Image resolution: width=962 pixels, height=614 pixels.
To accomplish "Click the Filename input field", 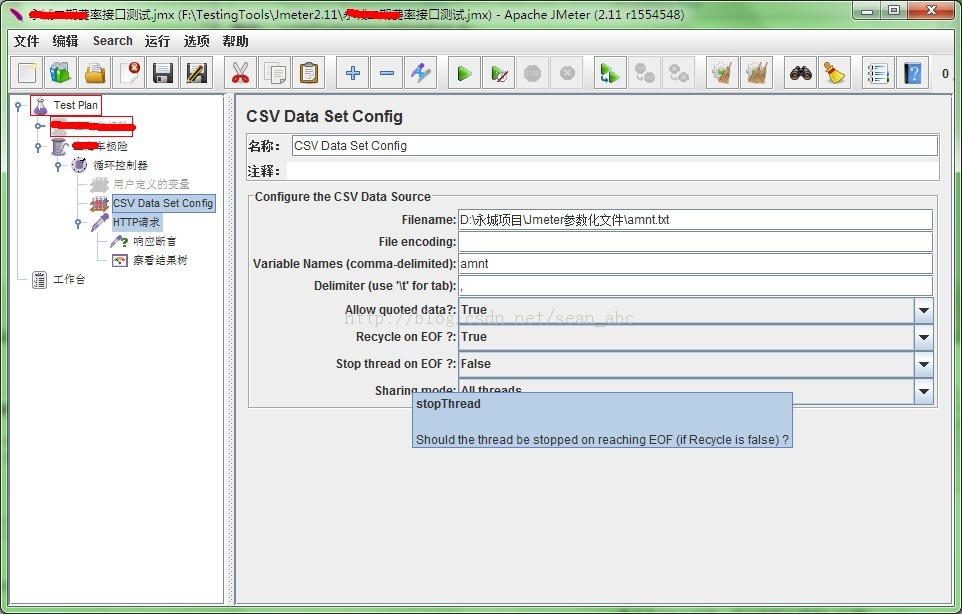I will [694, 220].
